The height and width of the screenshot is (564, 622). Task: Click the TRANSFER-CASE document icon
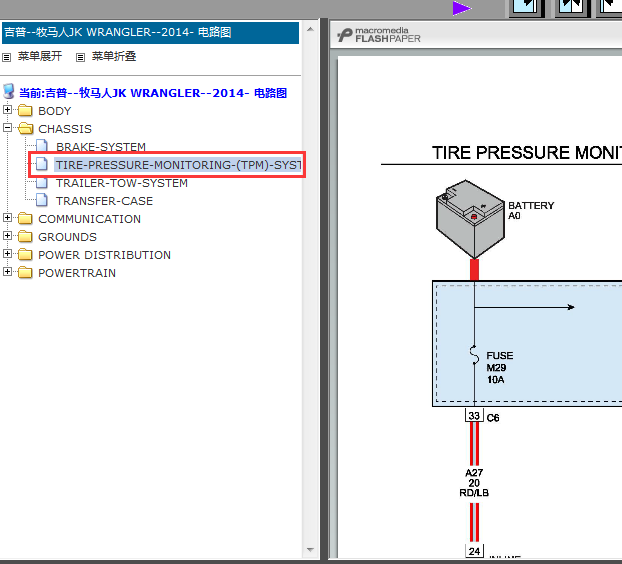click(x=42, y=200)
